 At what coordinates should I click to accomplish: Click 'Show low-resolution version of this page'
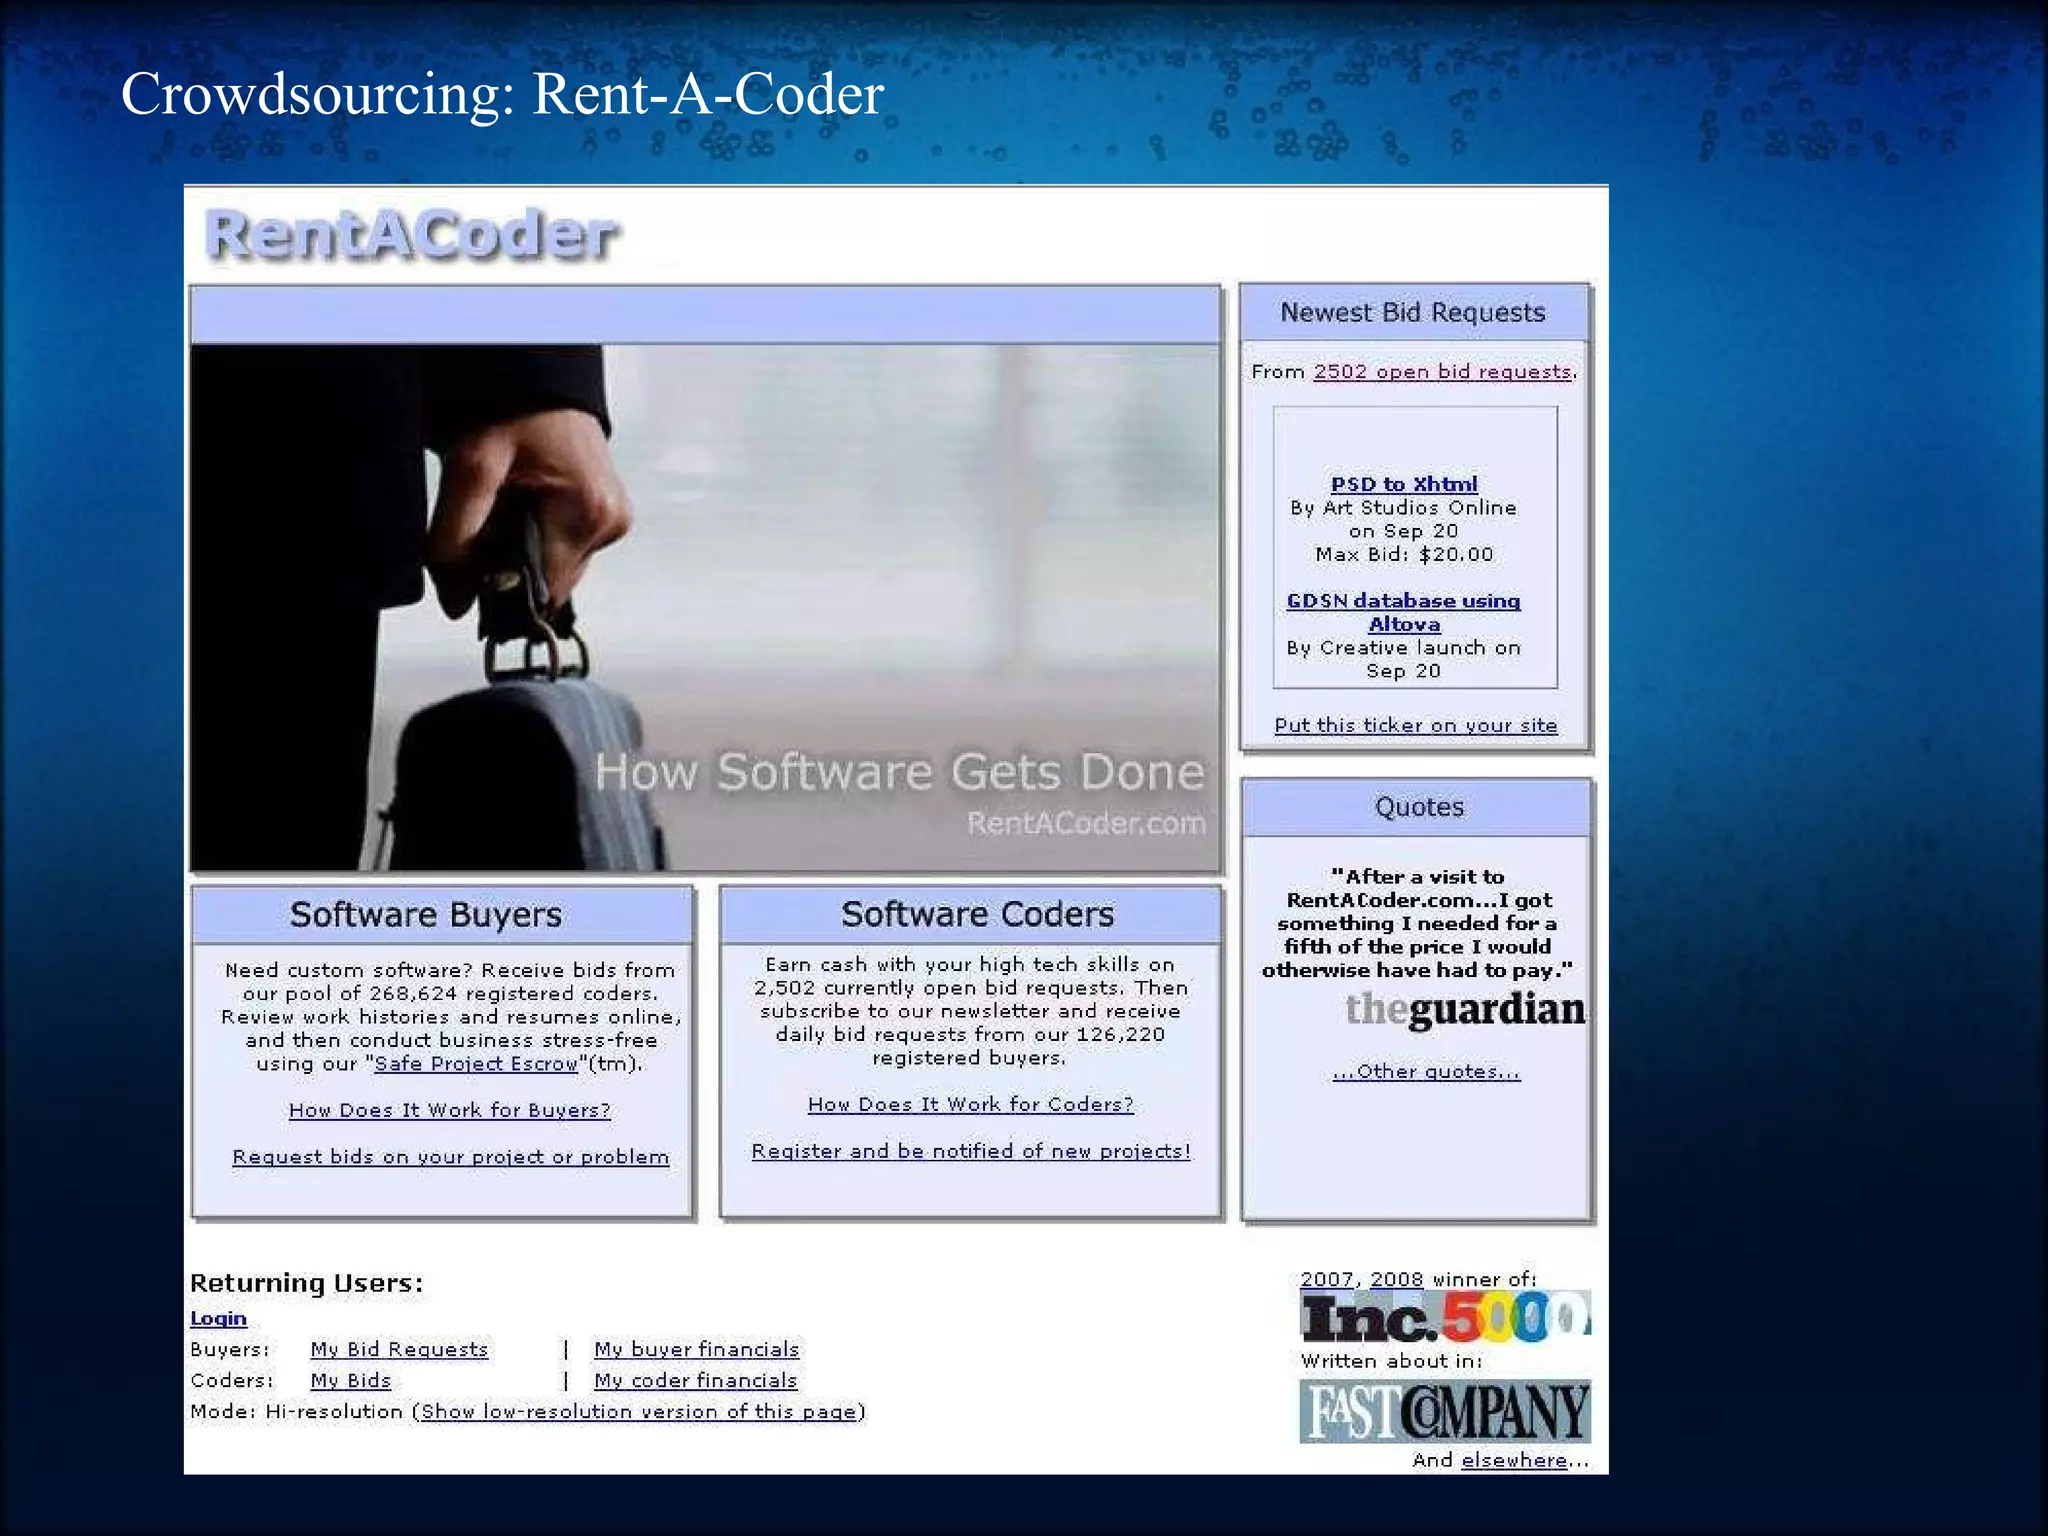point(639,1412)
